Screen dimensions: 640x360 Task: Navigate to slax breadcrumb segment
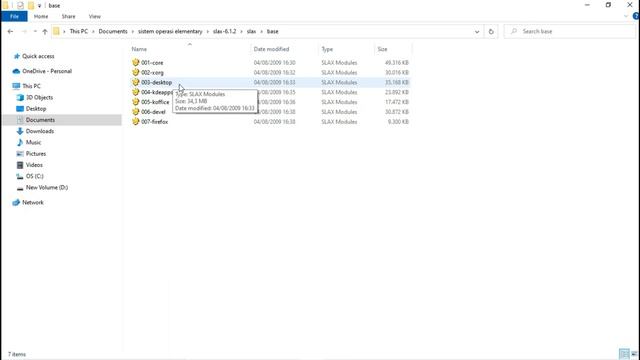click(251, 31)
